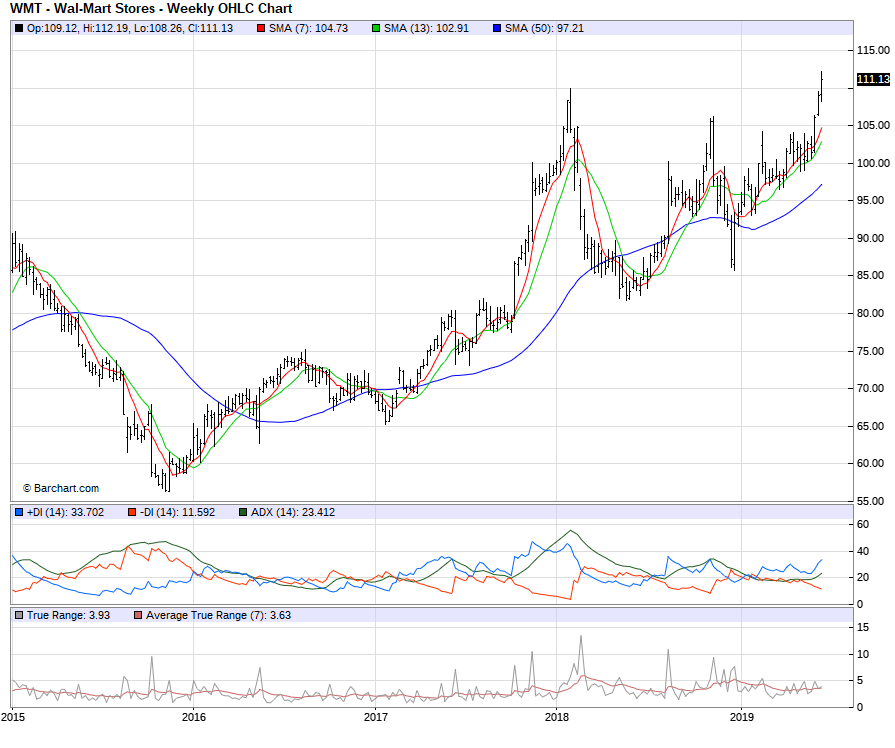This screenshot has height=748, width=895.
Task: Click the "True Range: 3.93" legend text
Action: pyautogui.click(x=68, y=615)
